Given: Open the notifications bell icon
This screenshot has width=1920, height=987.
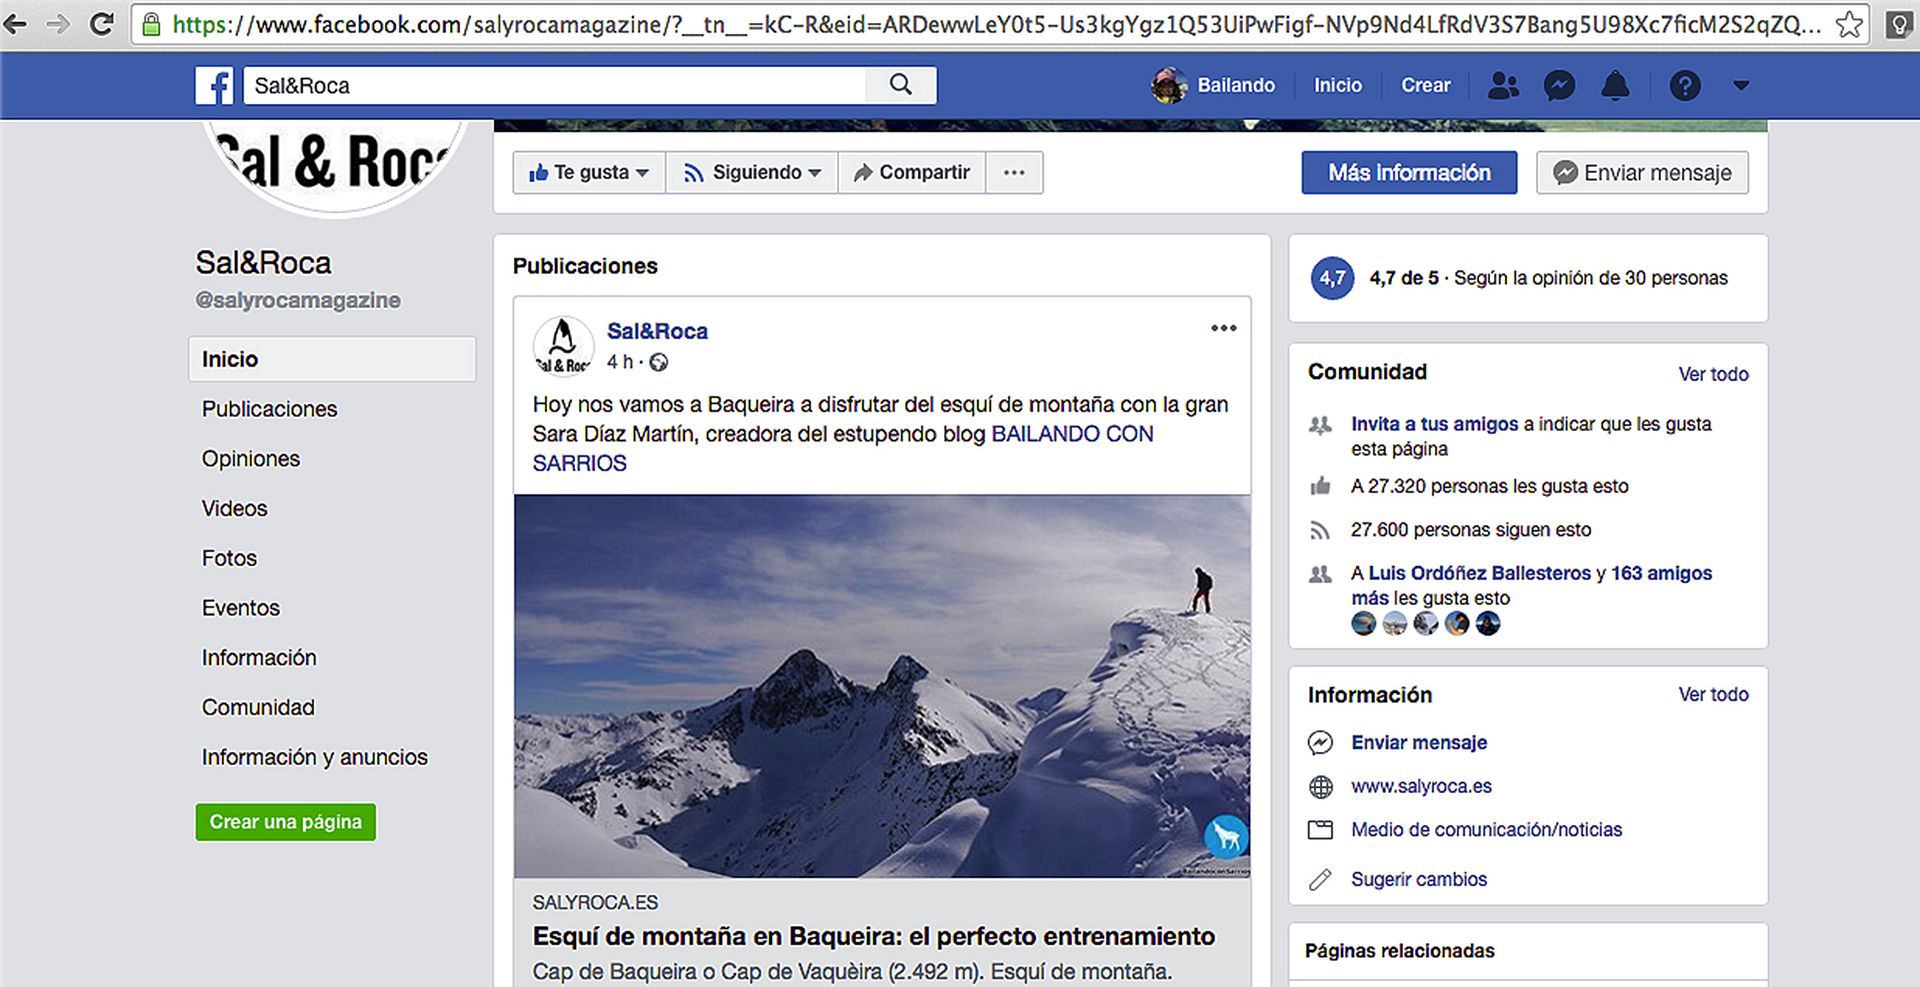Looking at the screenshot, I should 1615,86.
